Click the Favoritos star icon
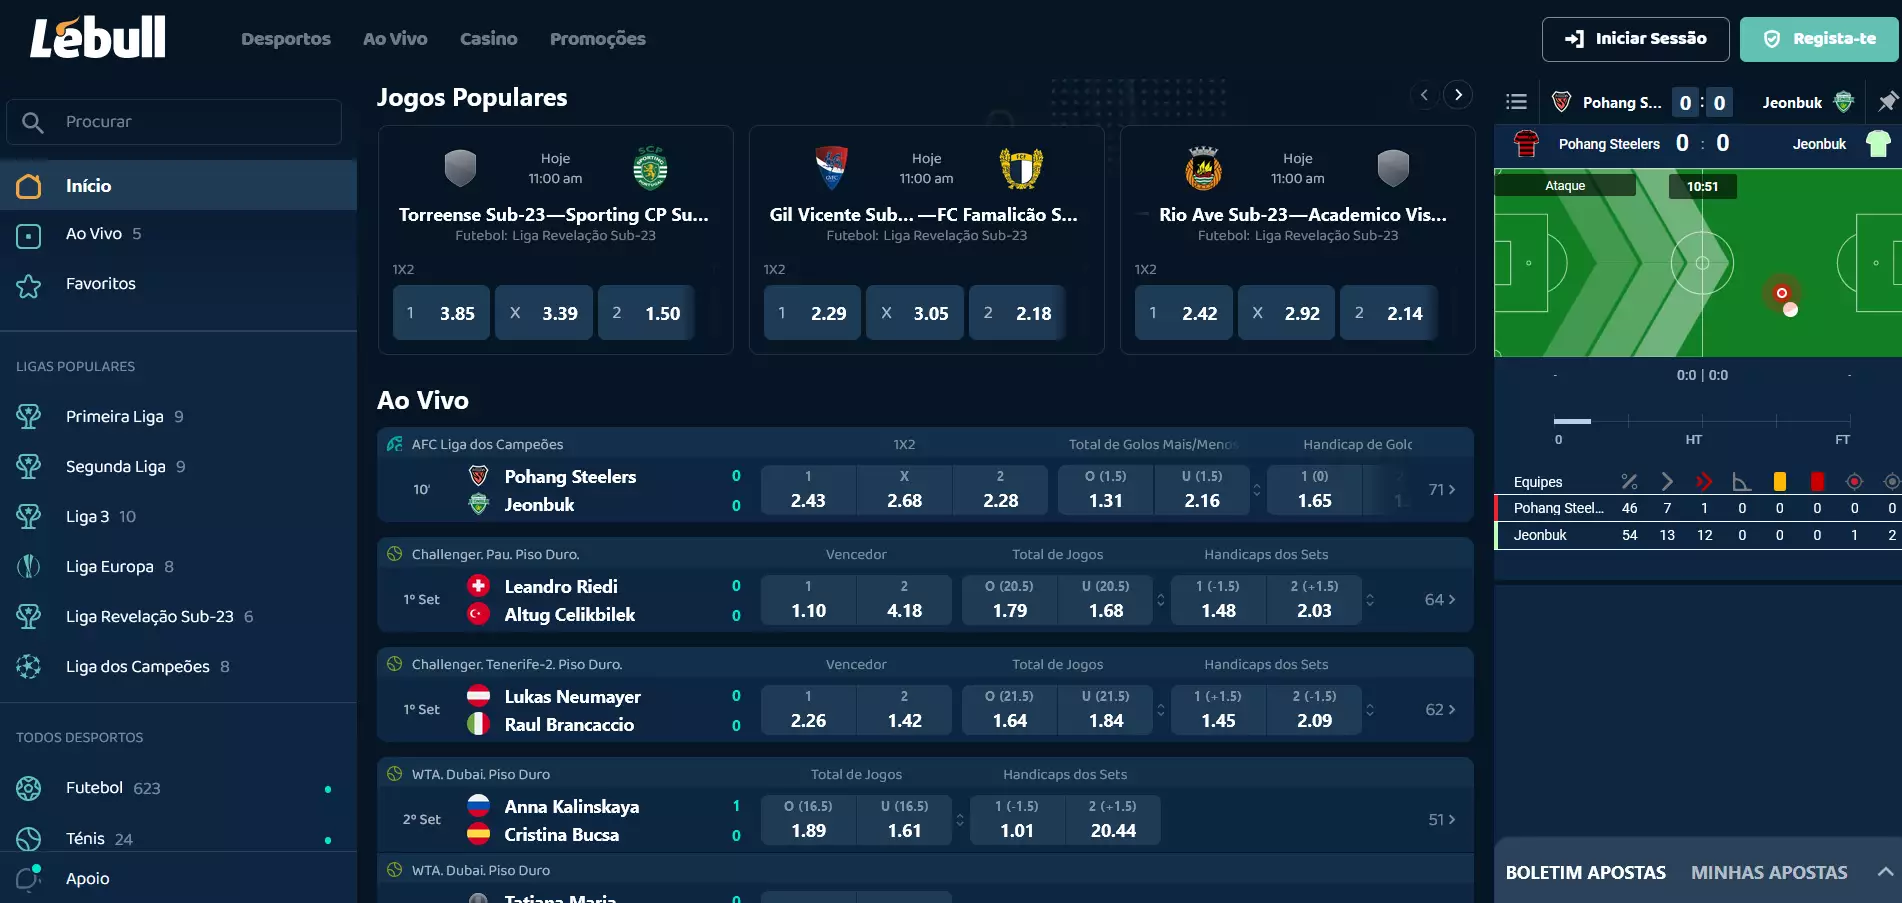Viewport: 1902px width, 903px height. pyautogui.click(x=29, y=285)
